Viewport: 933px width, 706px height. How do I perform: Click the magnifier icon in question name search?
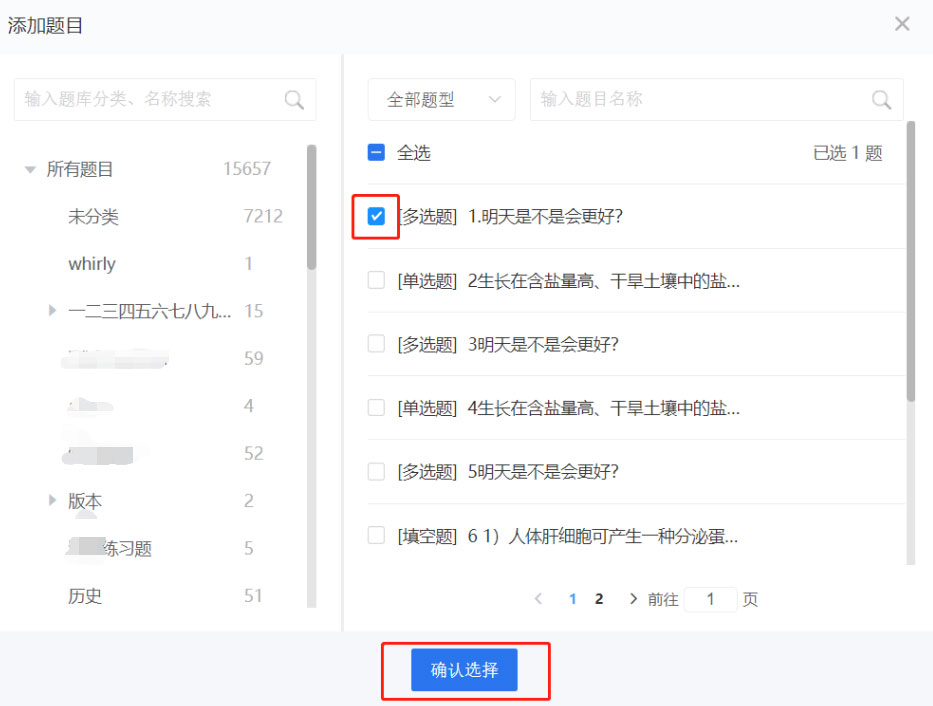coord(881,100)
